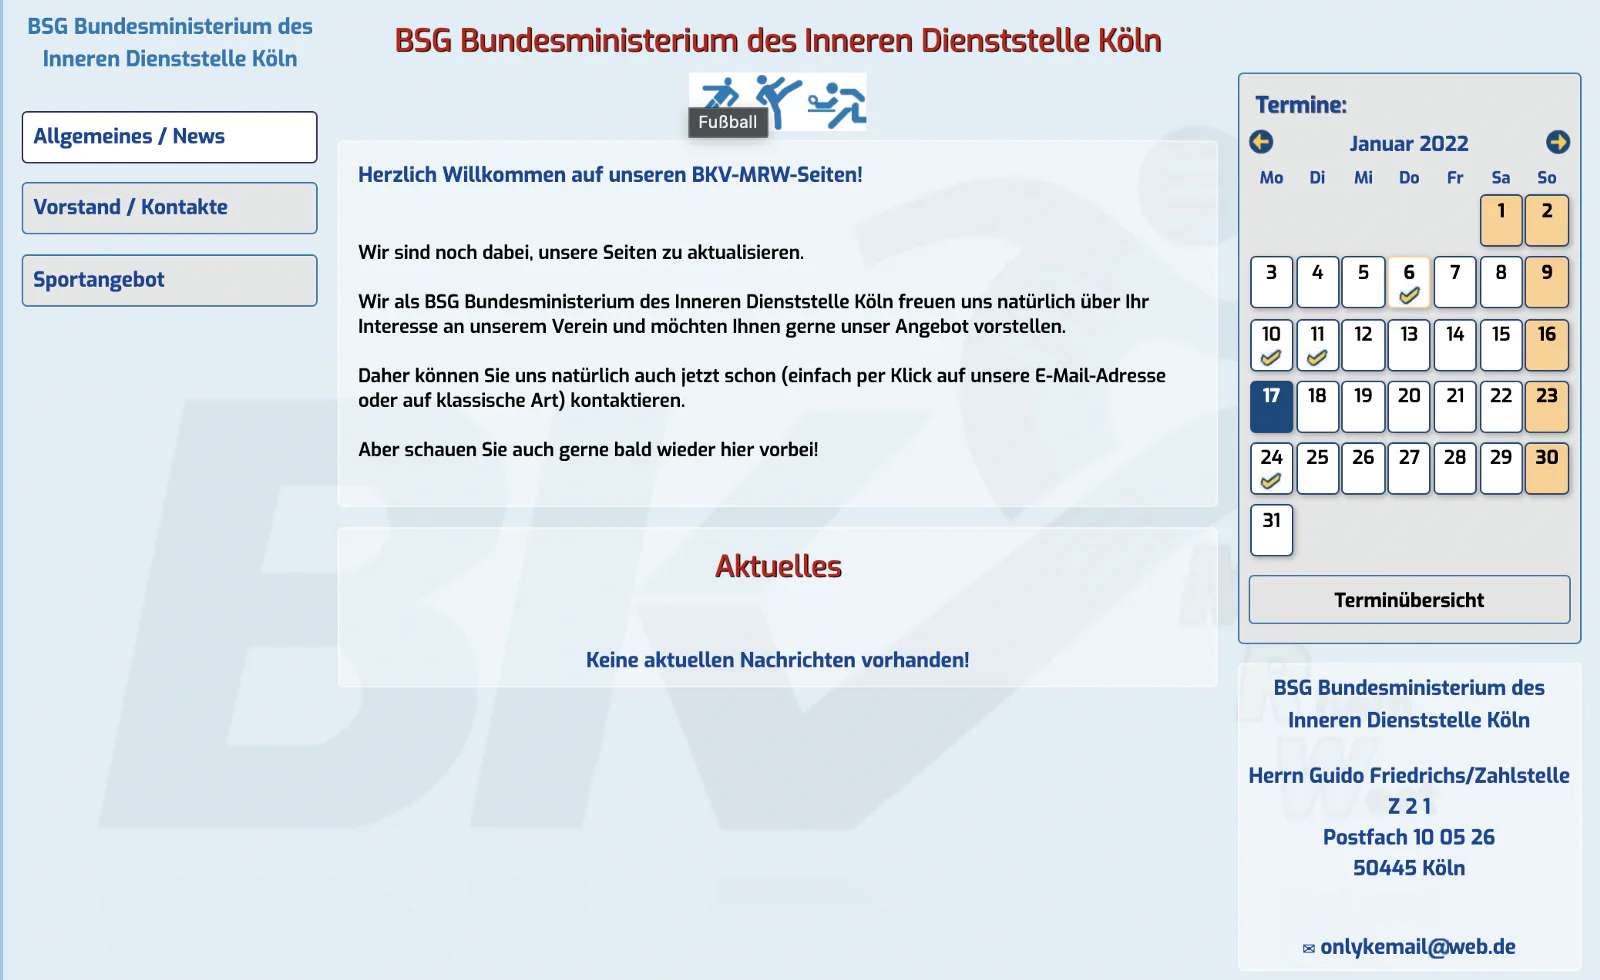
Task: Click the site title link in the sidebar header
Action: point(170,42)
